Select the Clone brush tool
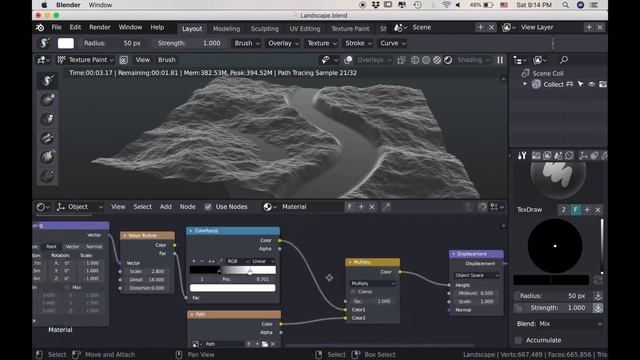Image resolution: width=640 pixels, height=360 pixels. 47,138
